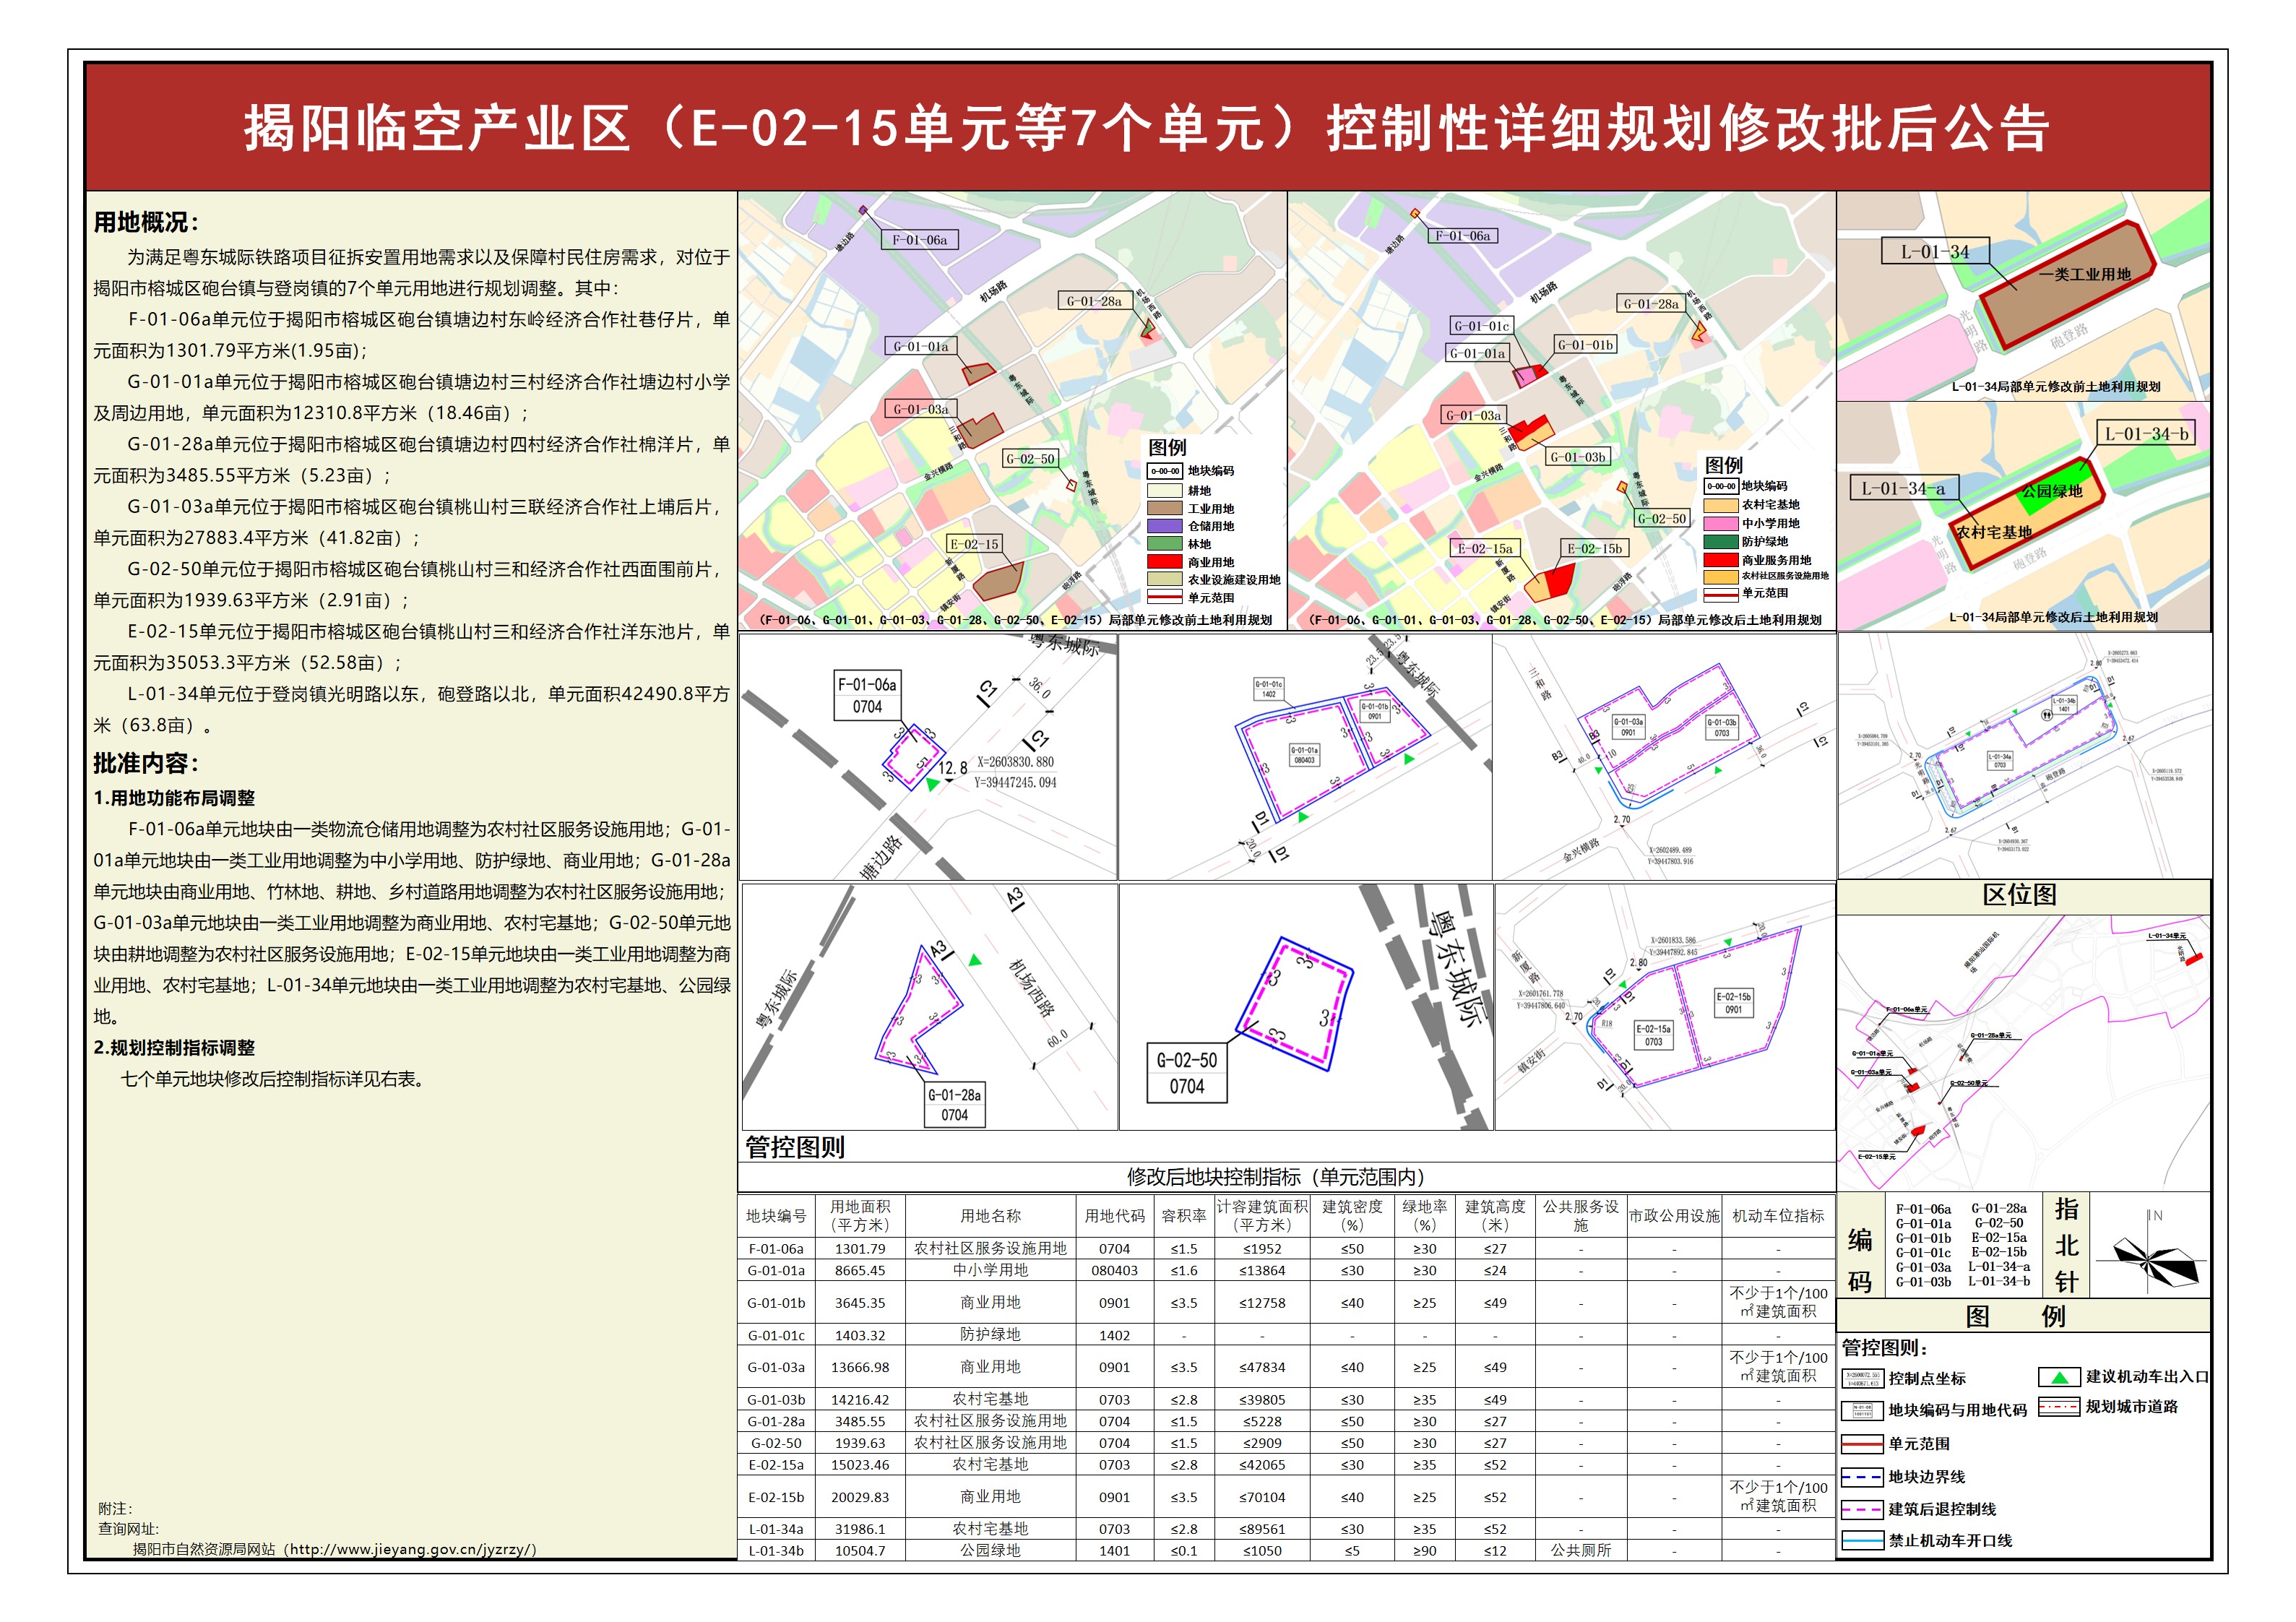Click the 修改后地块控制指标 table title

click(1276, 1177)
